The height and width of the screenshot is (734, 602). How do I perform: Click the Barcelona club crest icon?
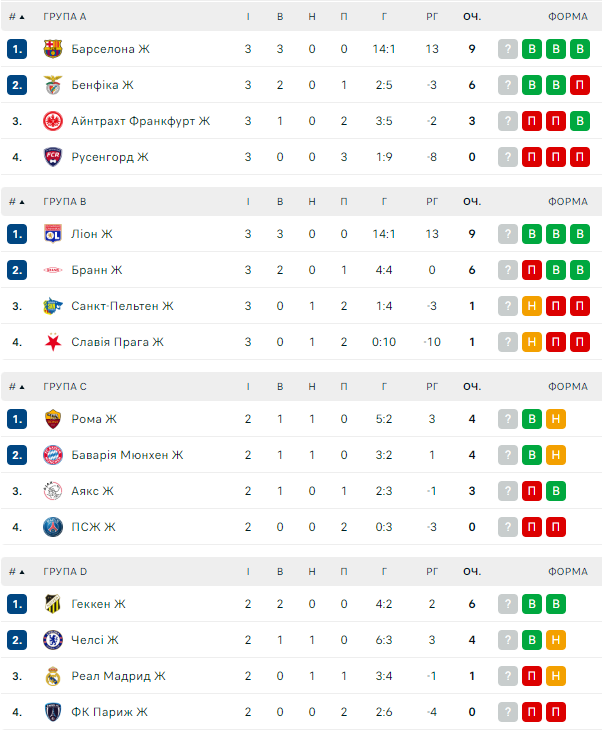tap(53, 49)
